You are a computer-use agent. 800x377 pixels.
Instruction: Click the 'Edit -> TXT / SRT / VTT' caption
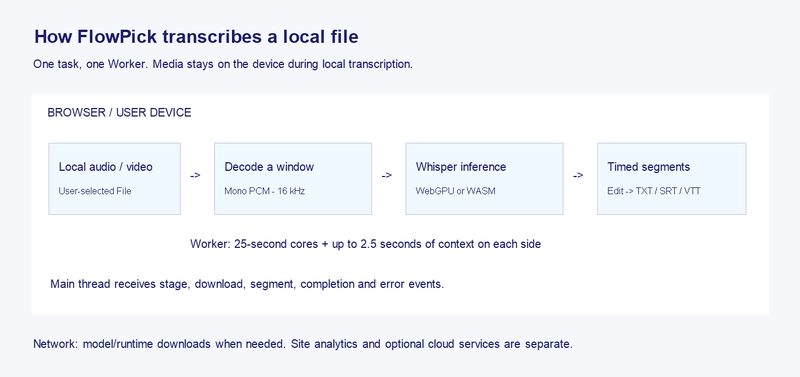[x=654, y=191]
